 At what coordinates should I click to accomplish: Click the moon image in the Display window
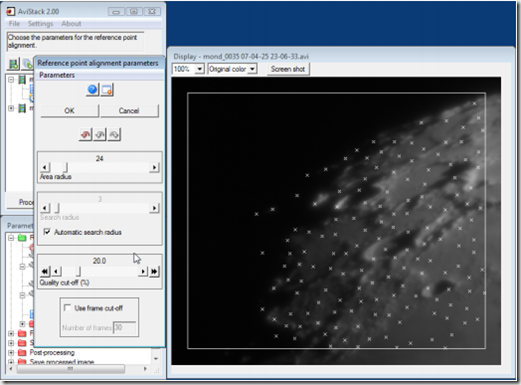click(336, 221)
